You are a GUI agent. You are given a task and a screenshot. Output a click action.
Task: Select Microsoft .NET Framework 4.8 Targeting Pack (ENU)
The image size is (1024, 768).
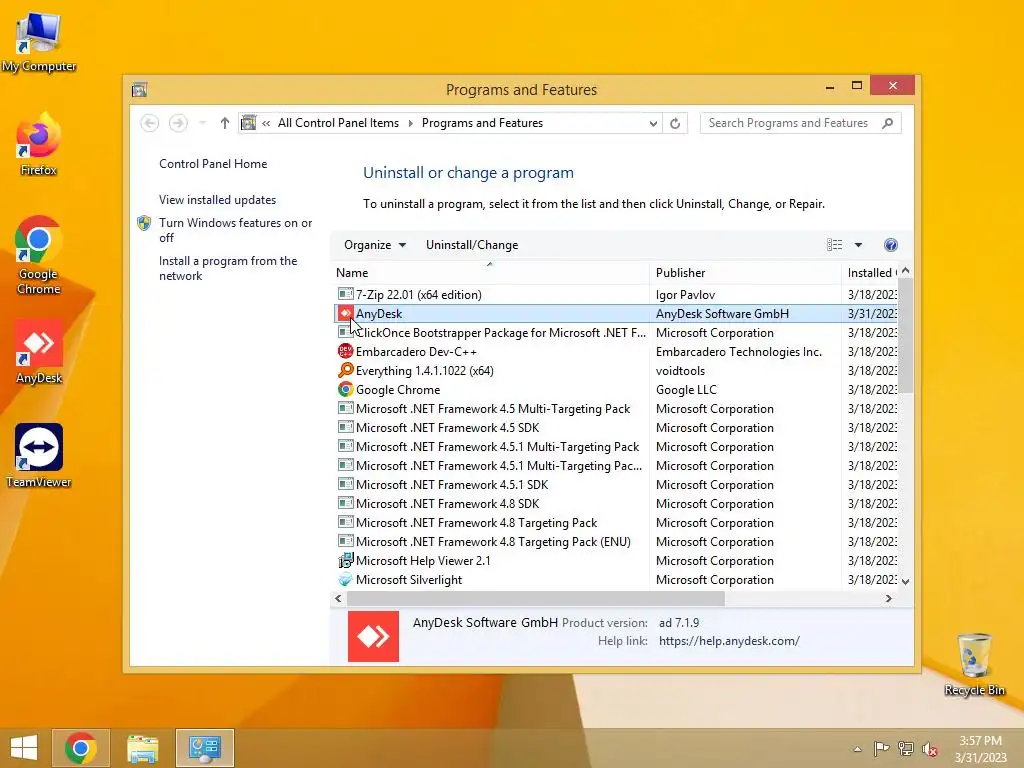click(x=616, y=541)
